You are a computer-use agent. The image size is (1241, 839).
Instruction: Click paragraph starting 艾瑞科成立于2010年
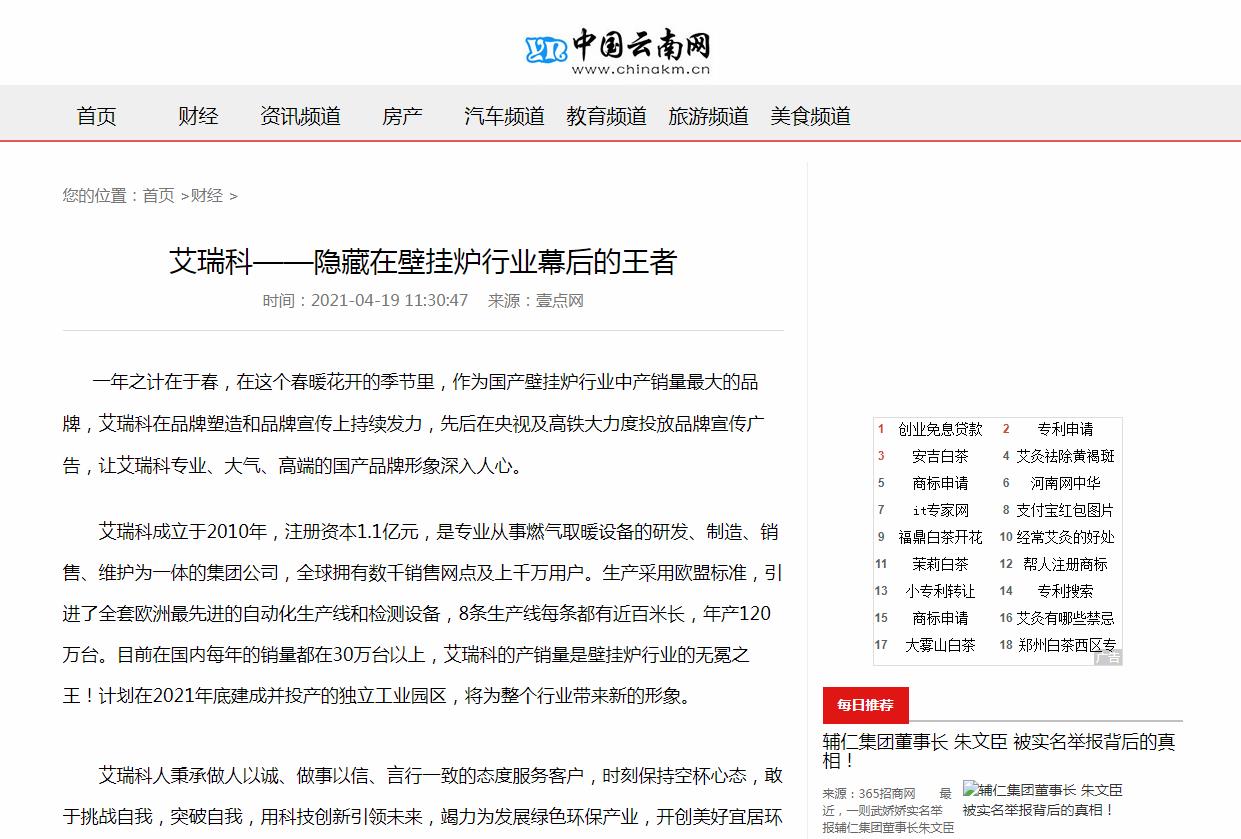click(423, 612)
